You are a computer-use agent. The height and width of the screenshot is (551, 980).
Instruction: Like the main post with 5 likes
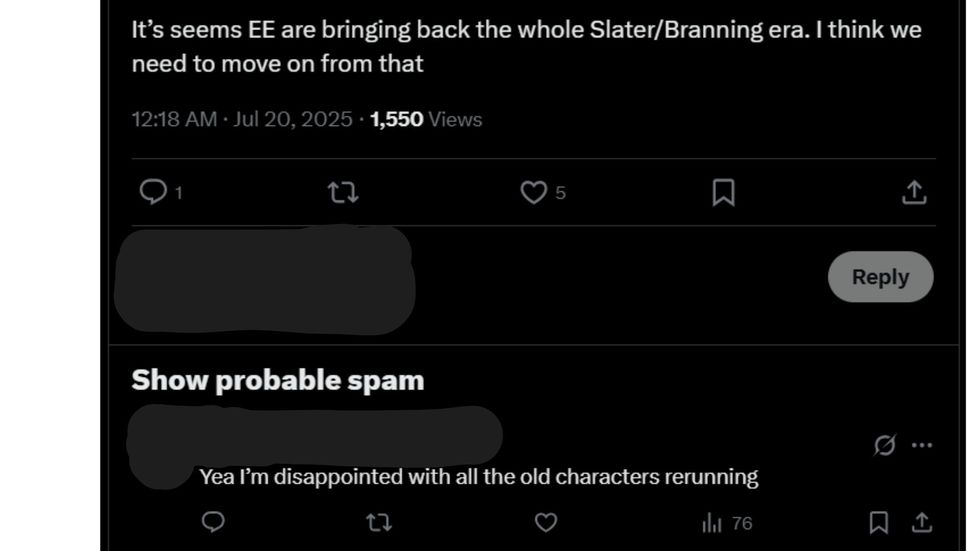click(534, 192)
